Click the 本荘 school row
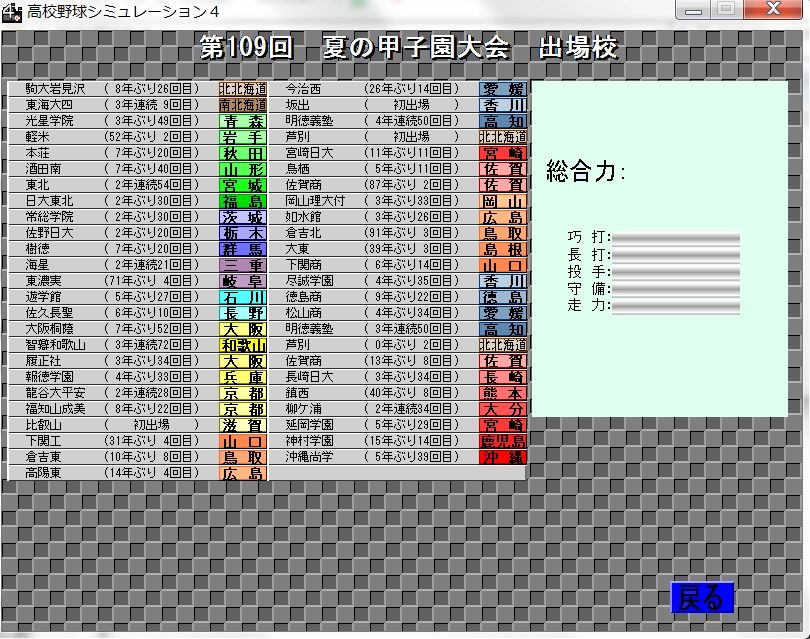The width and height of the screenshot is (810, 639). coord(138,152)
